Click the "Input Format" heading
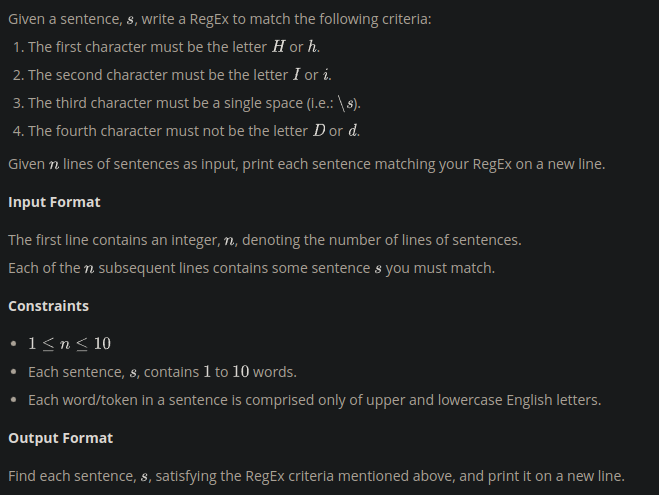This screenshot has height=495, width=659. pos(54,202)
